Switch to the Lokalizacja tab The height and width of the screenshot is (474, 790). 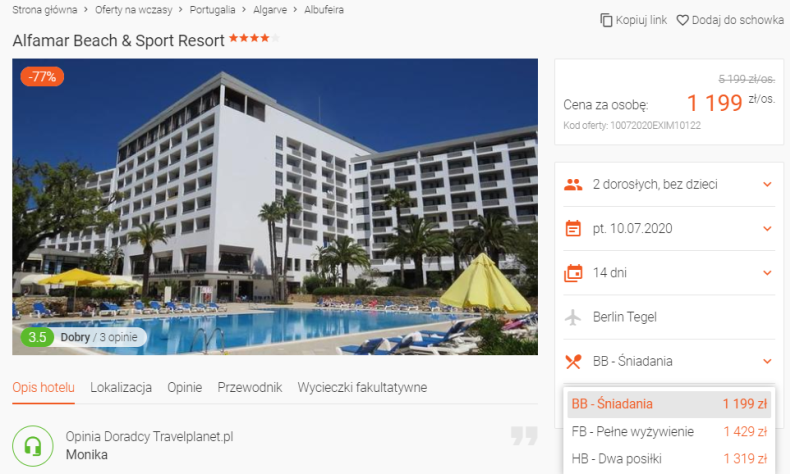click(121, 387)
